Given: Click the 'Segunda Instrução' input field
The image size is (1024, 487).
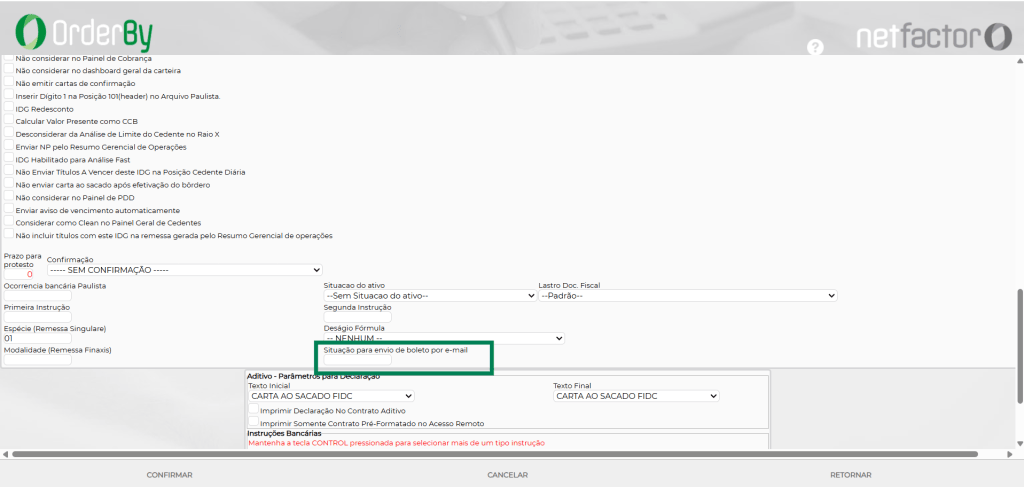Looking at the screenshot, I should (x=358, y=317).
